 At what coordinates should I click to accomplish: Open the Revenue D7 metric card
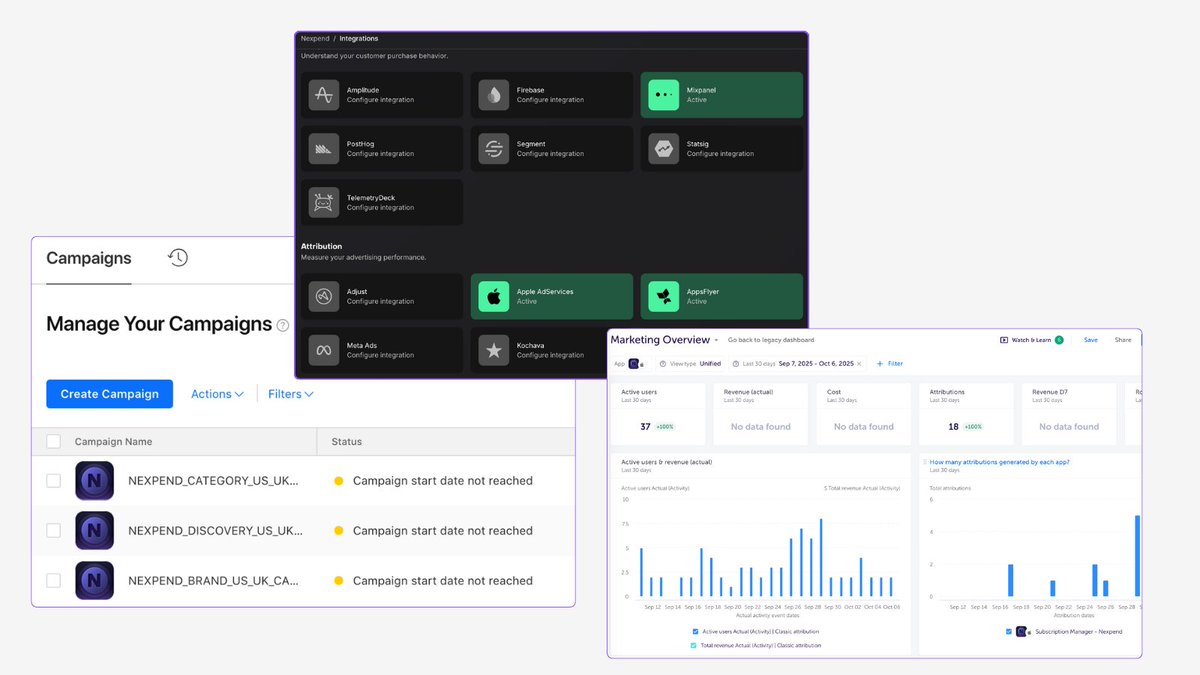click(x=1069, y=414)
